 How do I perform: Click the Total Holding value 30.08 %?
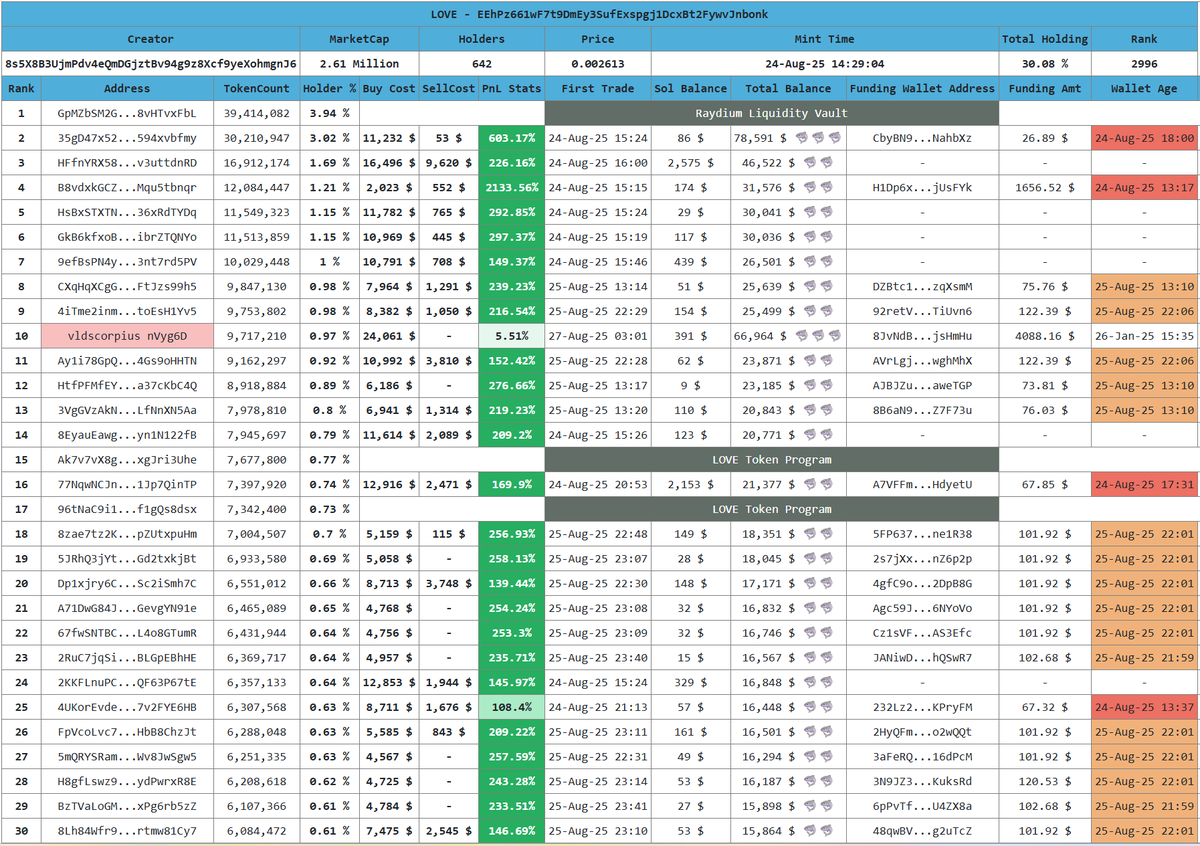pyautogui.click(x=1045, y=64)
